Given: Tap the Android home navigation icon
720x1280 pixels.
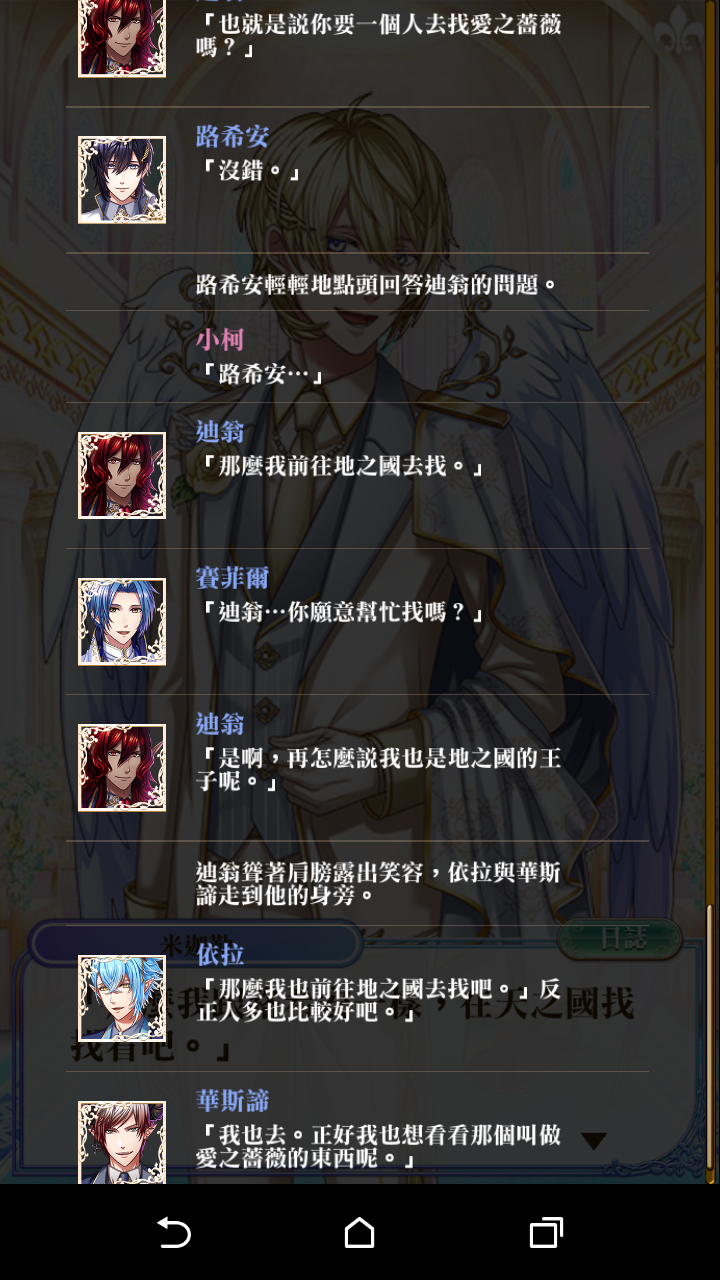Looking at the screenshot, I should coord(359,1232).
